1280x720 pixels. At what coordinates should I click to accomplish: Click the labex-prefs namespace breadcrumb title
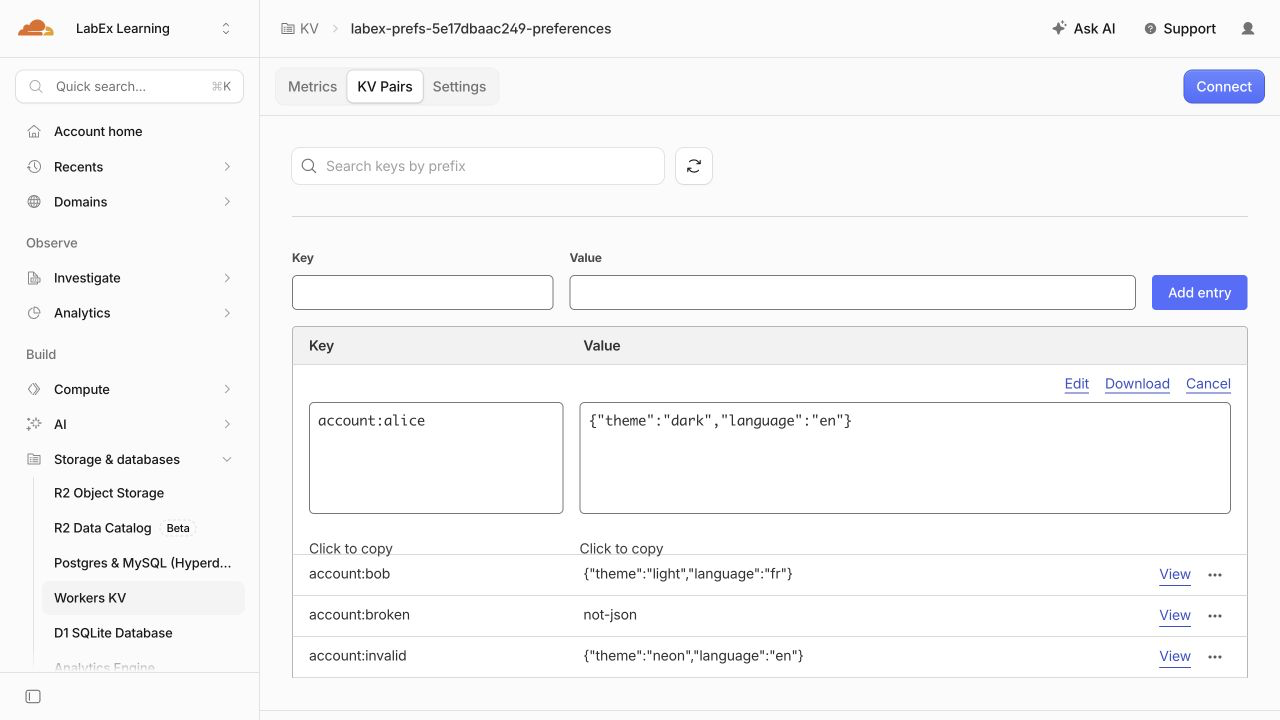point(481,29)
